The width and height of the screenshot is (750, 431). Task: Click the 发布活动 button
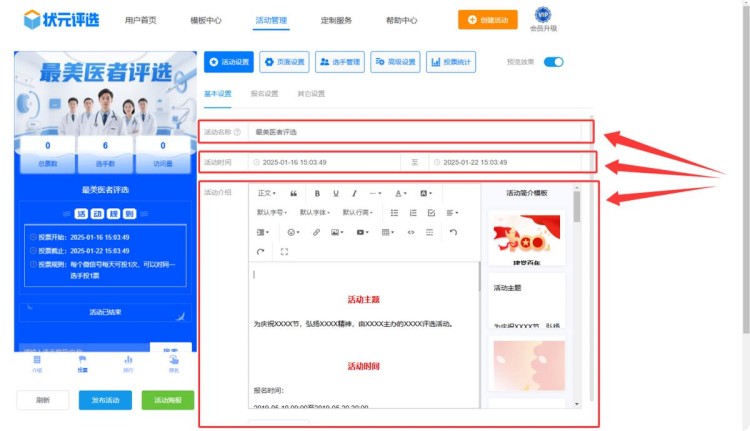click(105, 400)
